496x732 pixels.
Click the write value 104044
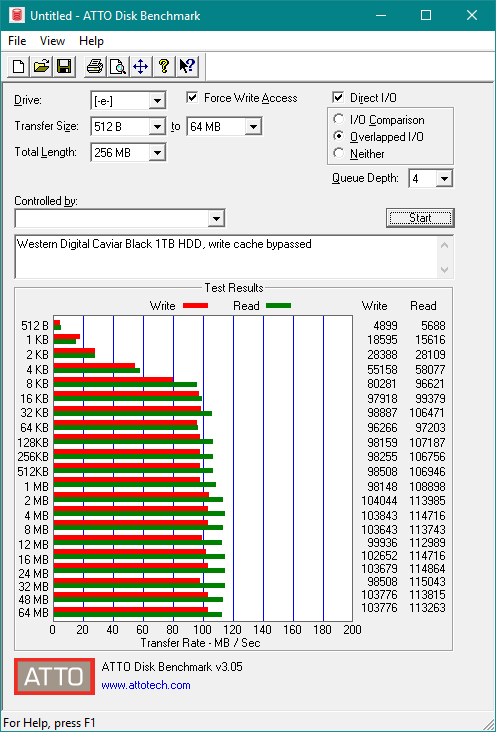[x=379, y=500]
